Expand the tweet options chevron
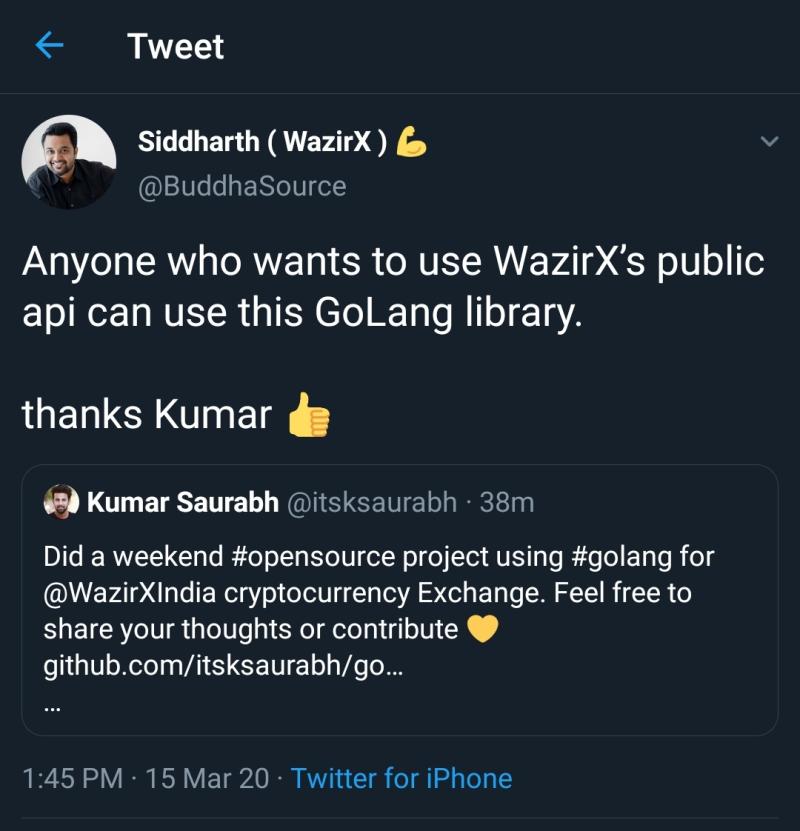Image resolution: width=800 pixels, height=831 pixels. point(769,142)
